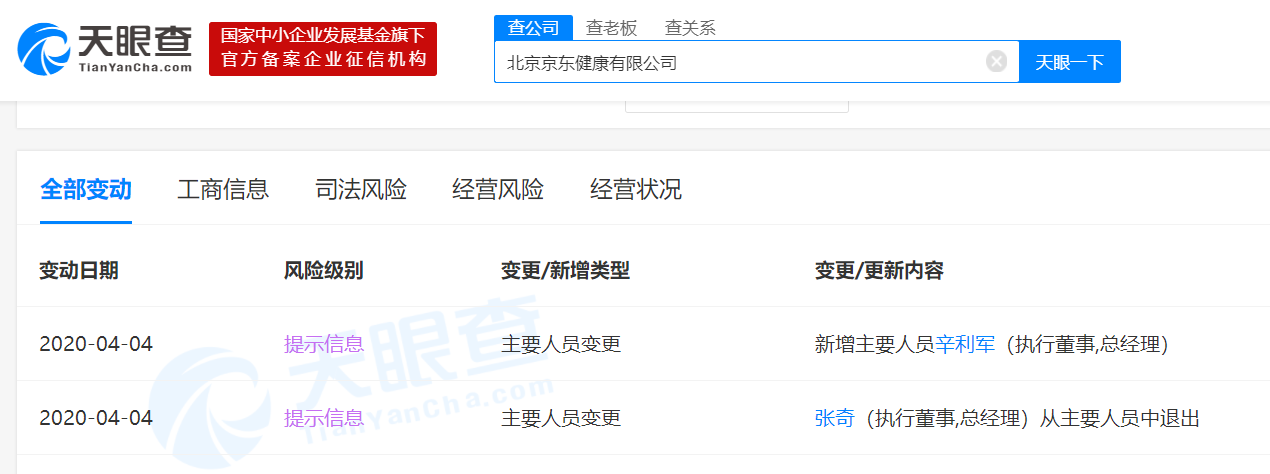Open the 辛利军 person link
Viewport: 1270px width, 474px height.
pos(965,345)
